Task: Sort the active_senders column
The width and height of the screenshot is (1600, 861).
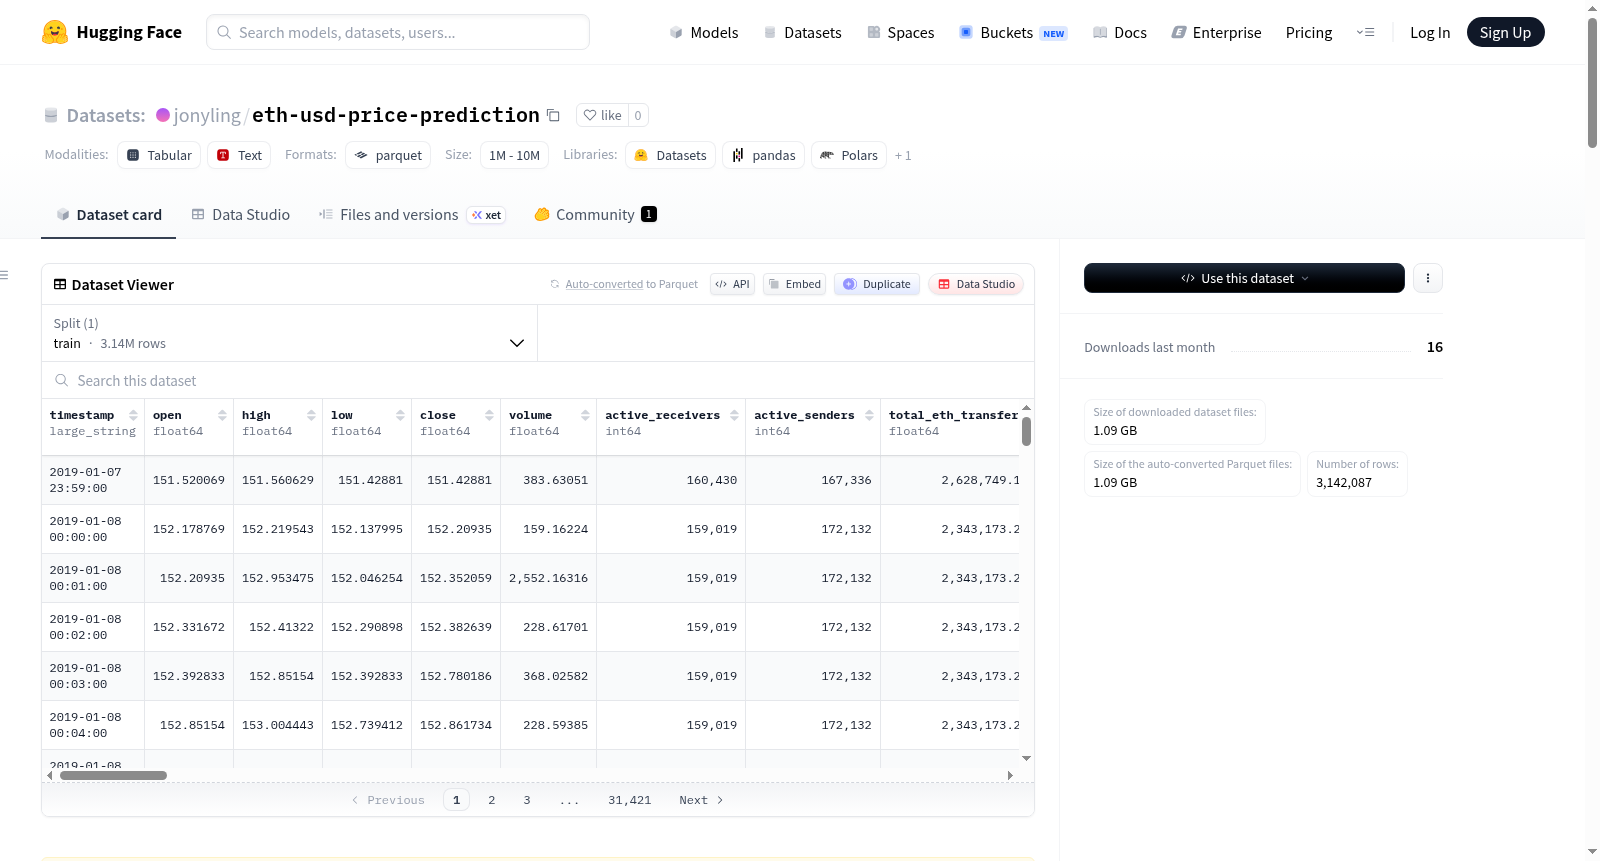Action: [x=869, y=415]
